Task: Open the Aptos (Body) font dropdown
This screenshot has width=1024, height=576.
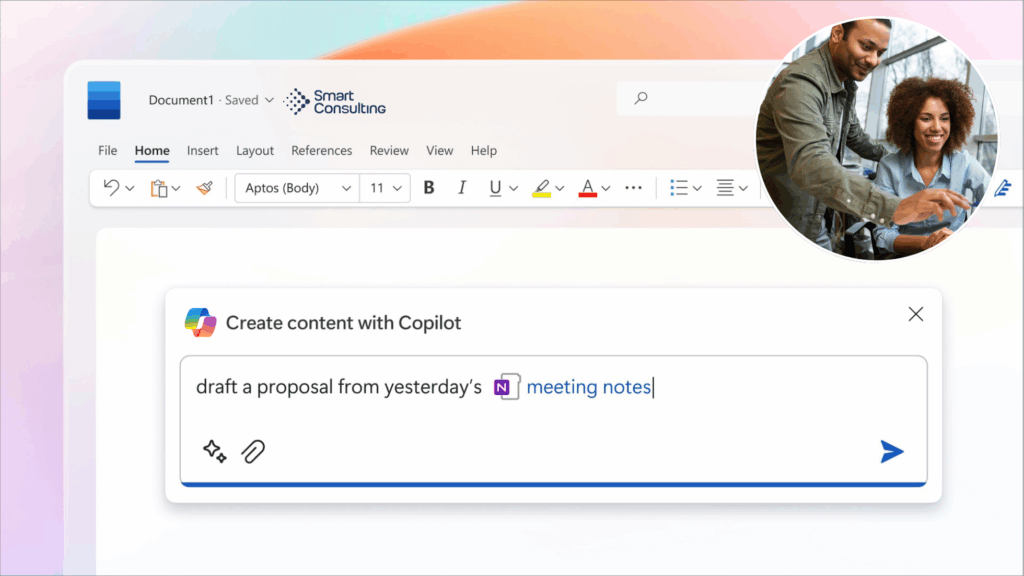Action: 297,188
